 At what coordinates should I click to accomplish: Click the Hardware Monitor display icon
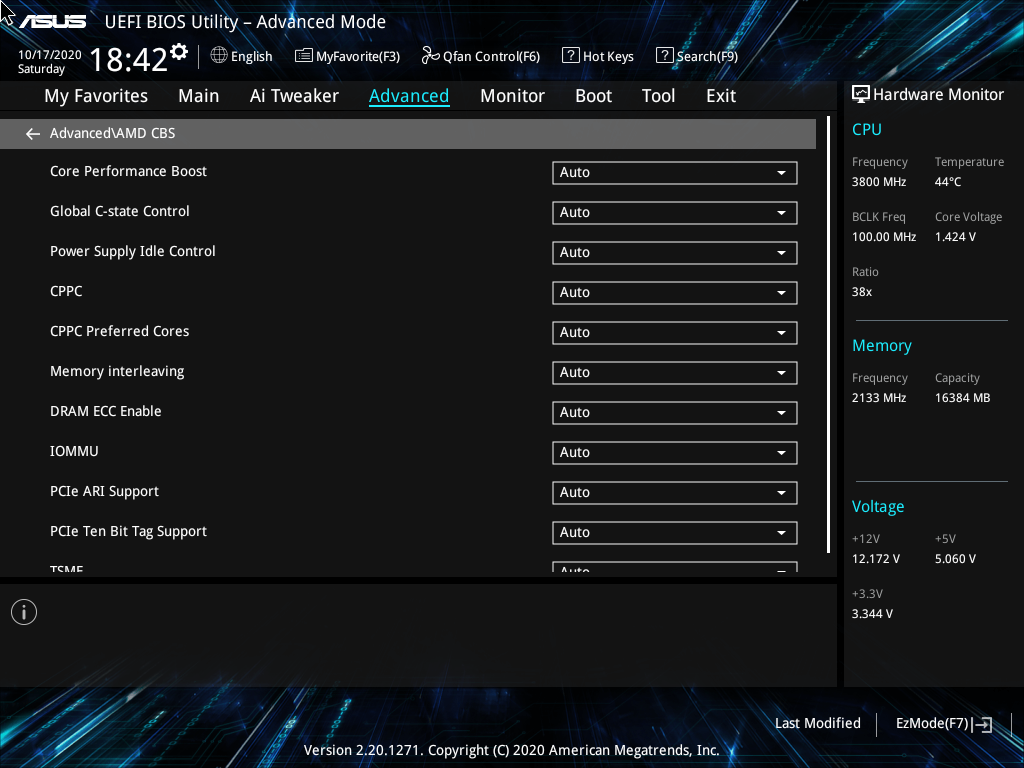point(861,95)
